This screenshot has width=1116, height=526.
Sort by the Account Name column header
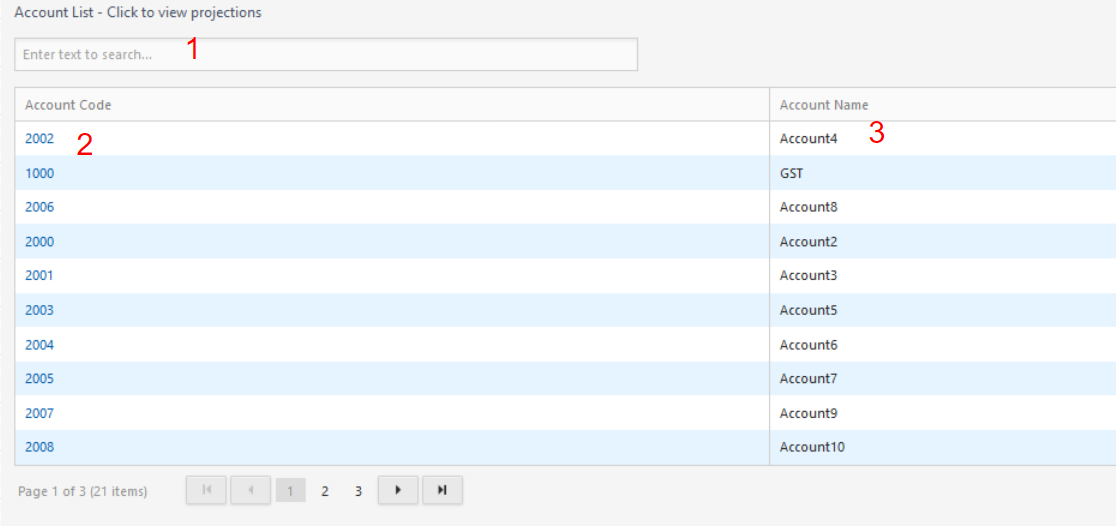(x=824, y=105)
